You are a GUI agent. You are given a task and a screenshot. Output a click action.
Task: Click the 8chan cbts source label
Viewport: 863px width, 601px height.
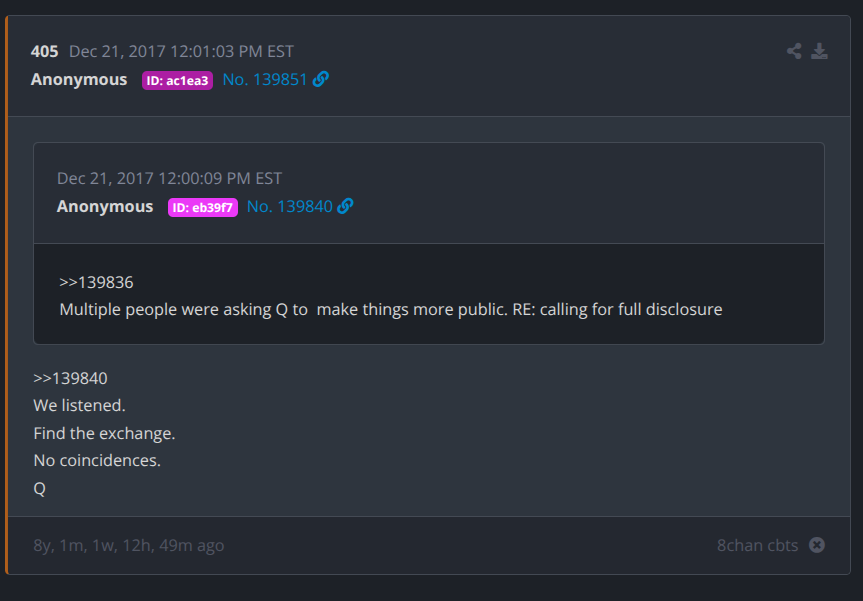757,545
